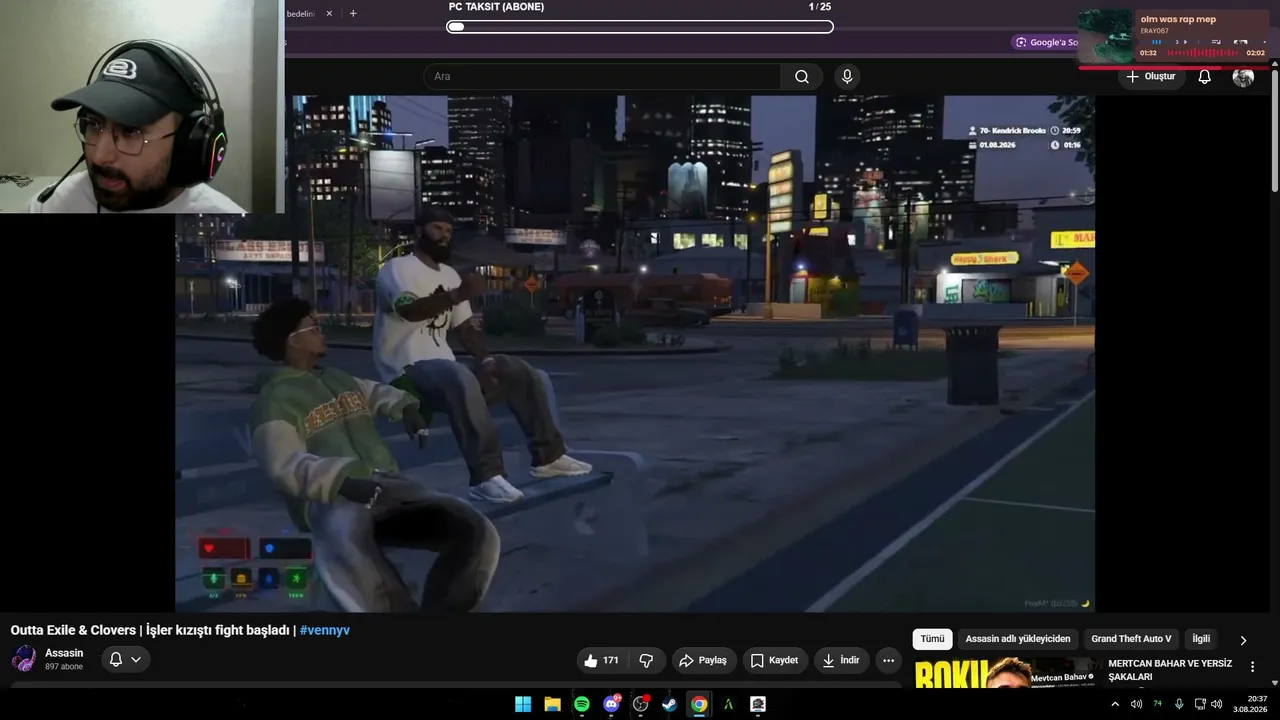Click the album art in the music overlay
The height and width of the screenshot is (720, 1280).
pyautogui.click(x=1106, y=37)
